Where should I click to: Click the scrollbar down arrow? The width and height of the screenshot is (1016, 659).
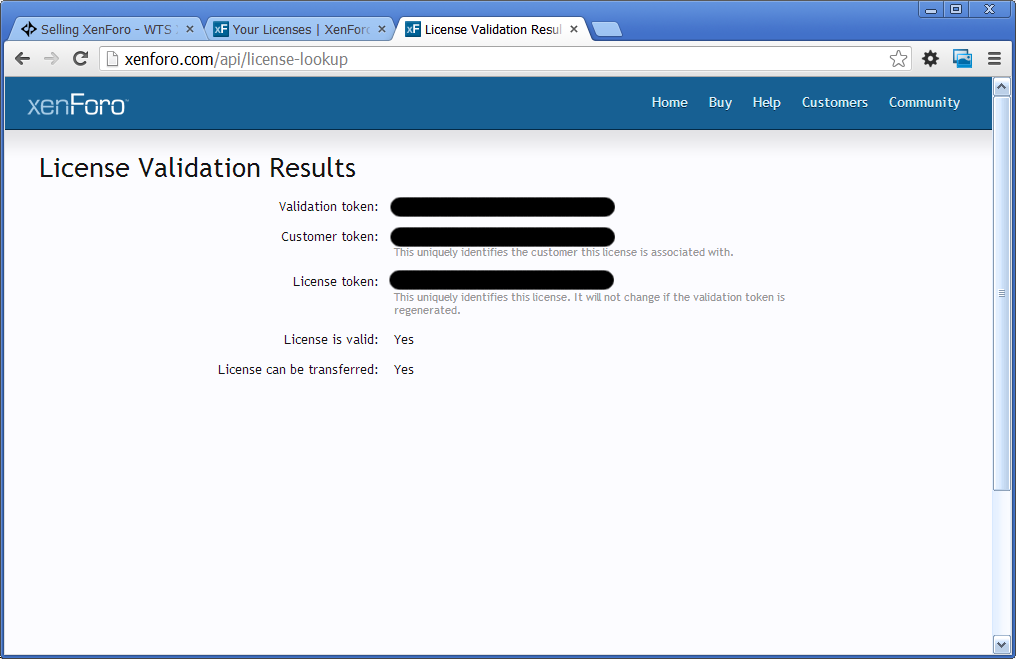(x=1001, y=645)
